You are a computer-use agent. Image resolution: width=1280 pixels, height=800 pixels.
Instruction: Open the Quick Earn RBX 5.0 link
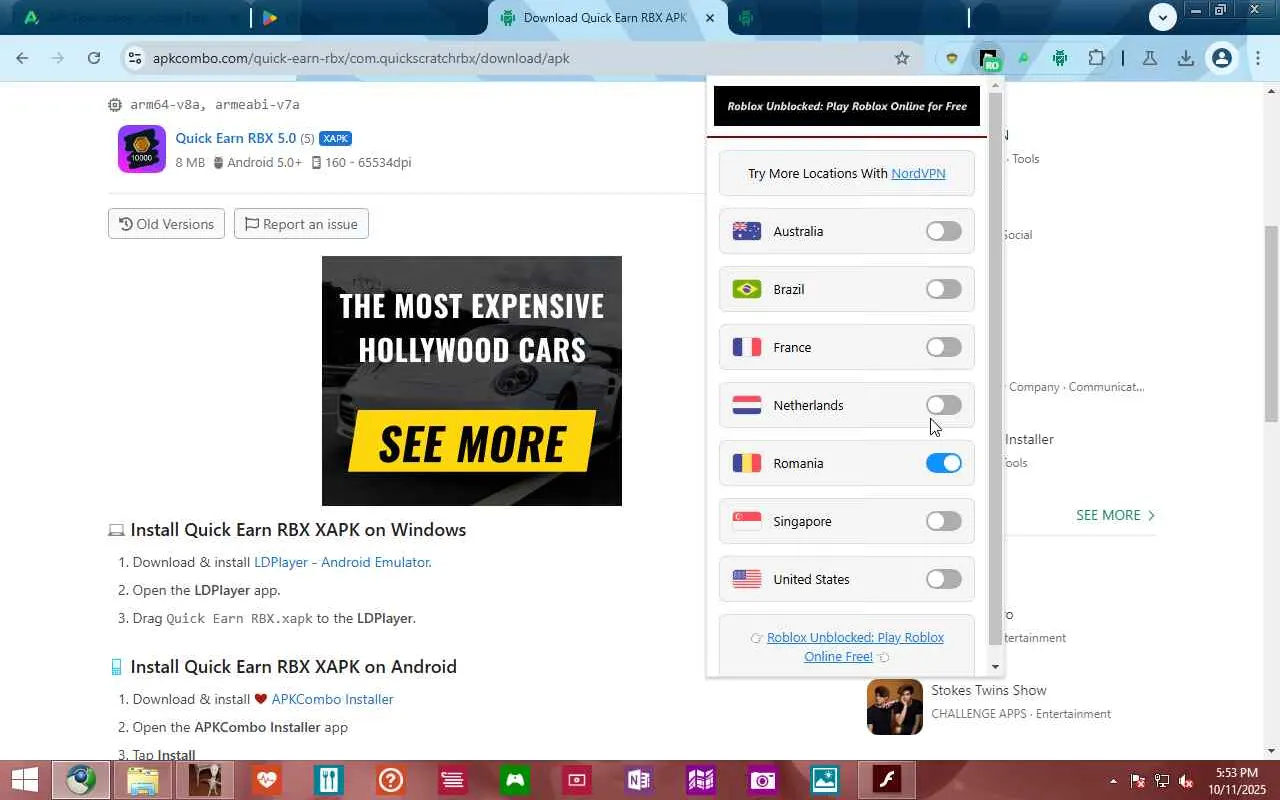[236, 138]
